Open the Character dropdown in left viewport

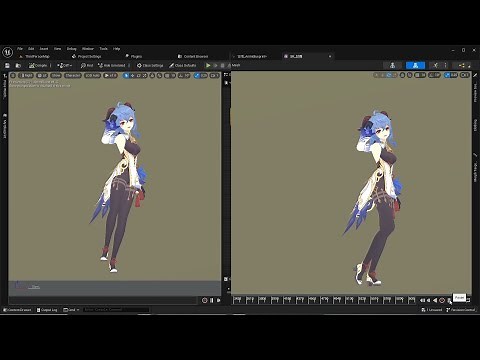coord(73,76)
